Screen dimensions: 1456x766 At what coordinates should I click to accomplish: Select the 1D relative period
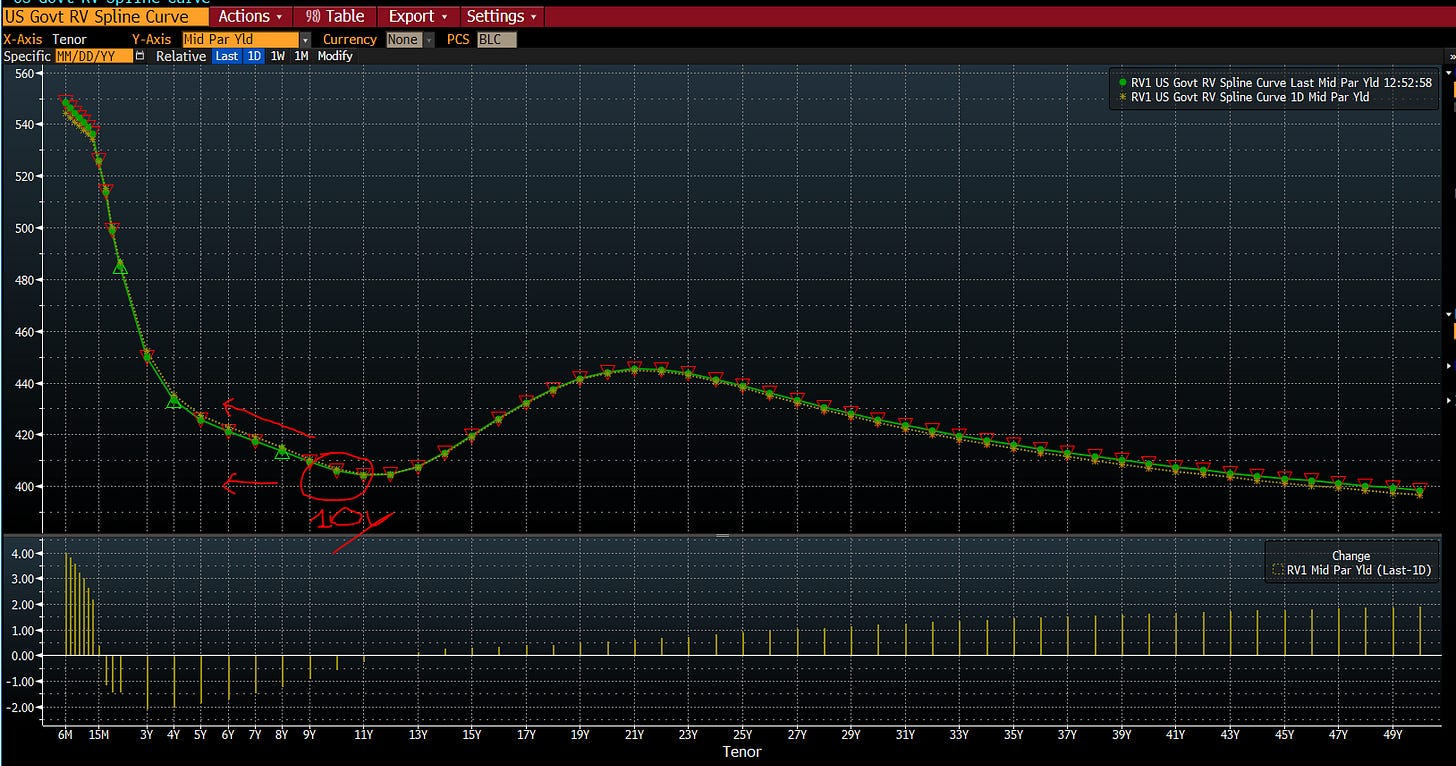point(254,56)
